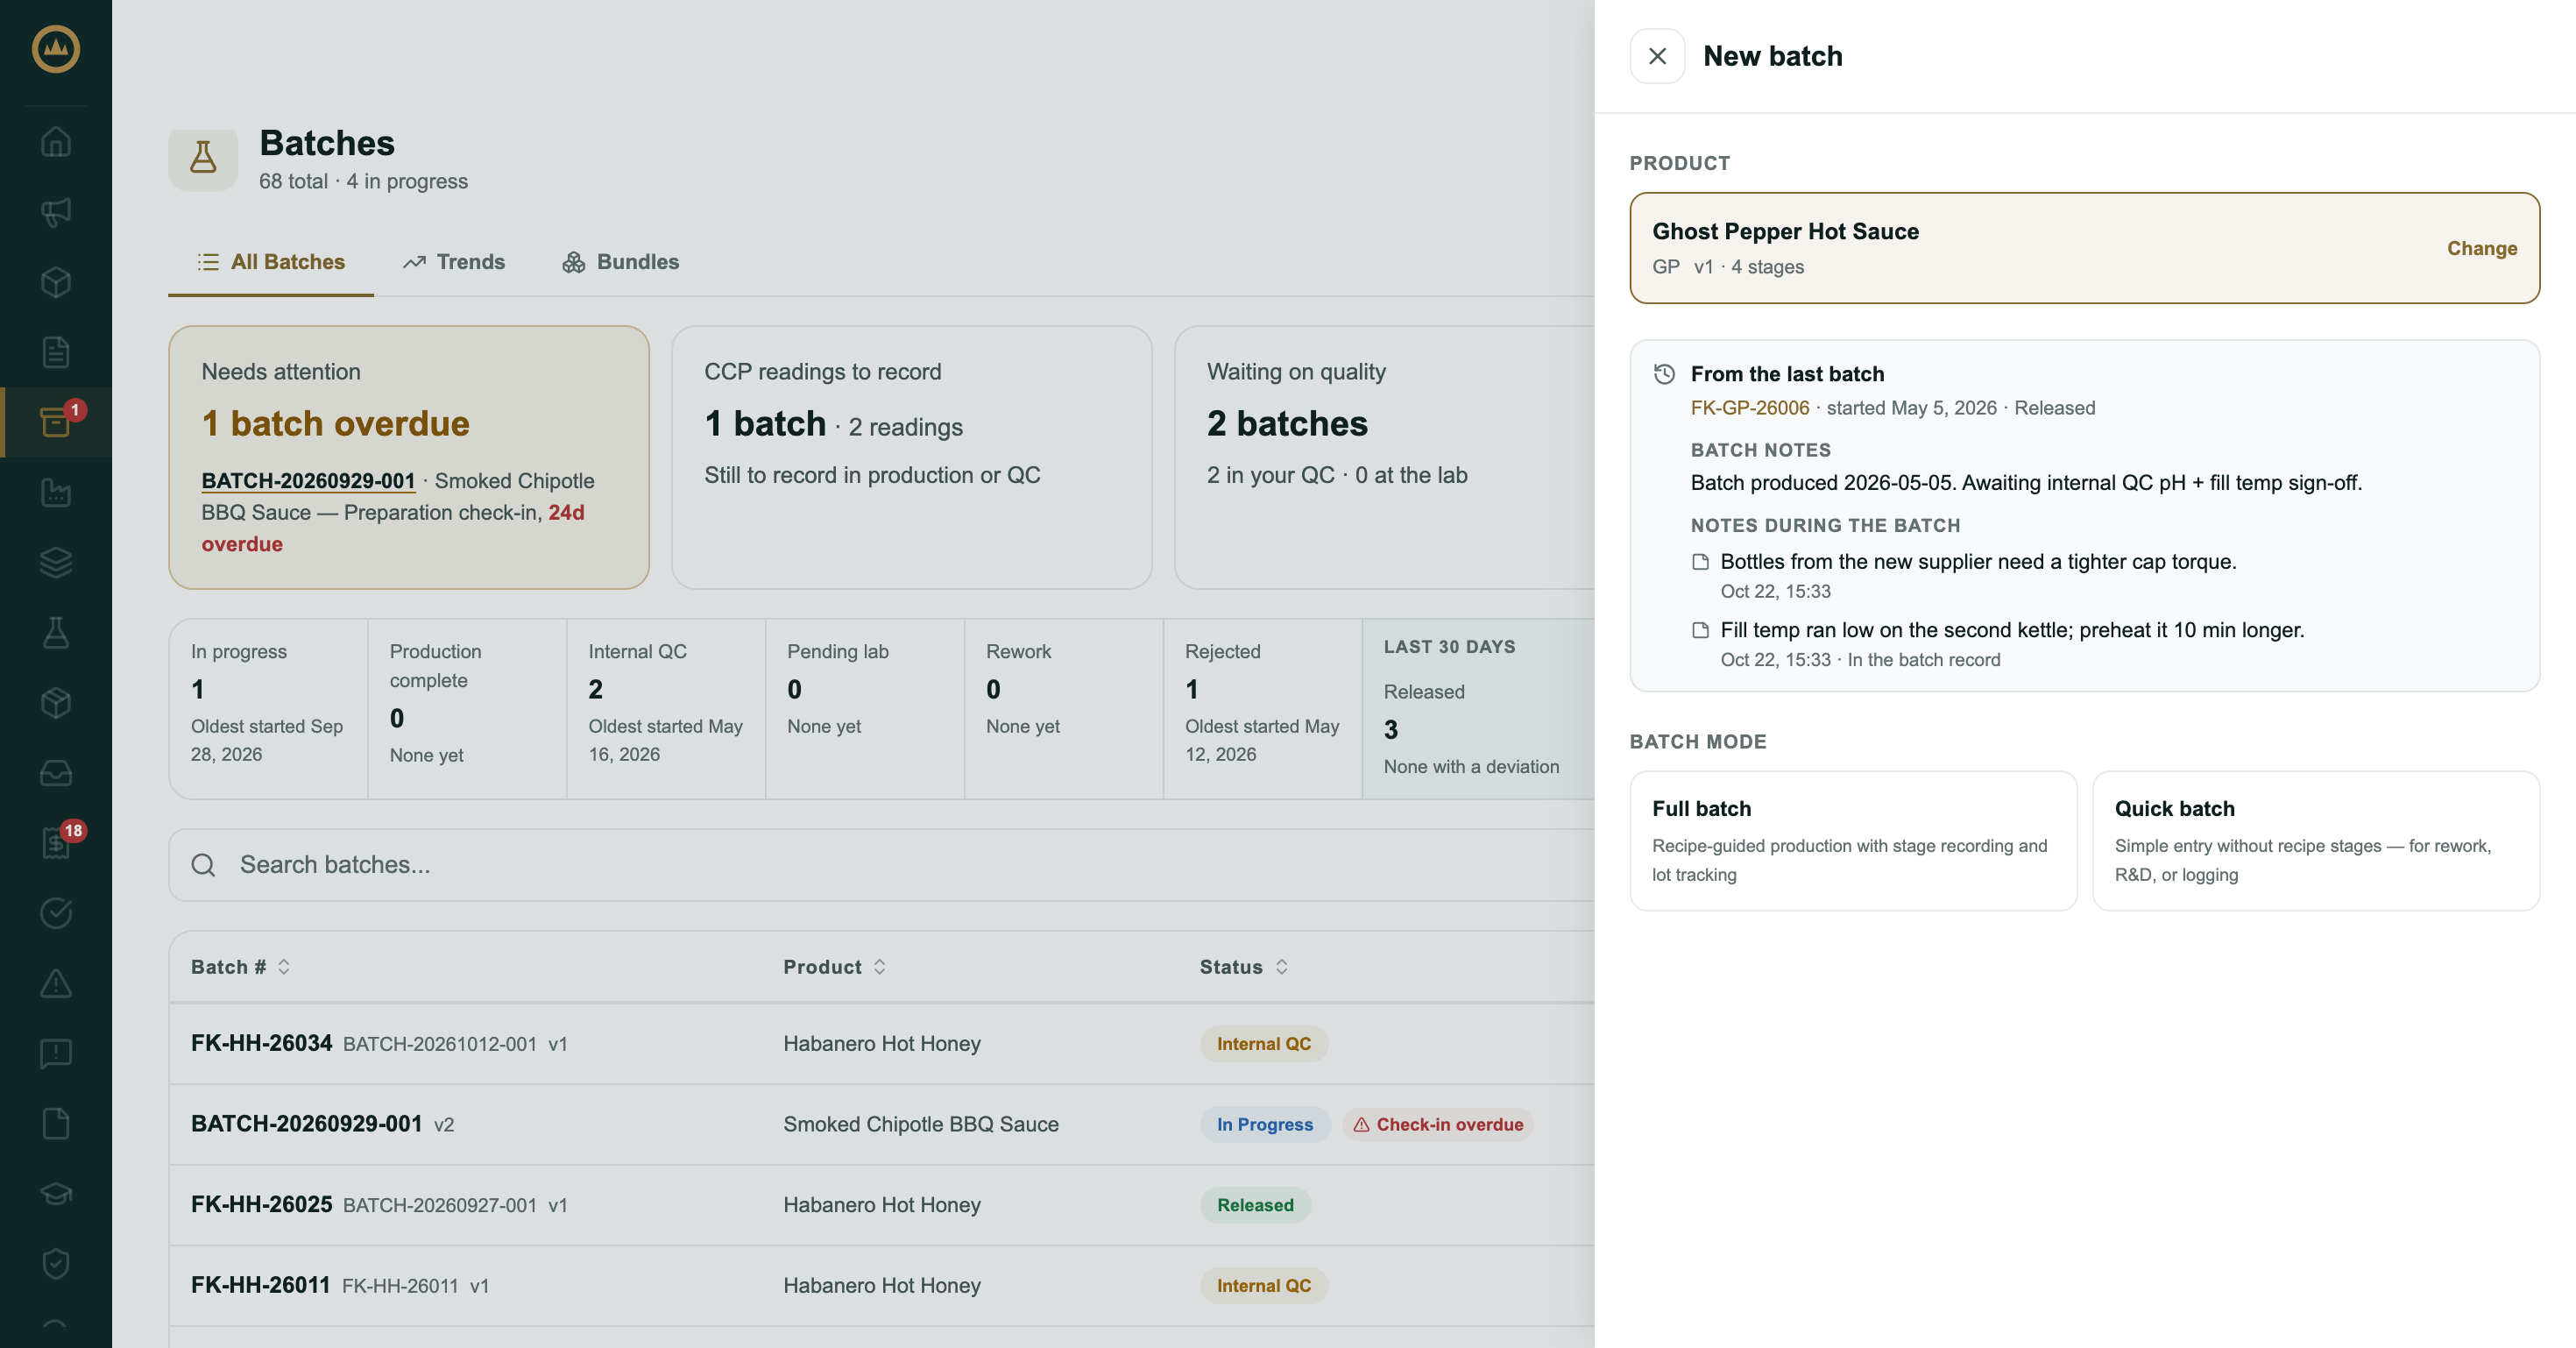Filter by the Internal QC count tile
The height and width of the screenshot is (1348, 2576).
pos(666,708)
